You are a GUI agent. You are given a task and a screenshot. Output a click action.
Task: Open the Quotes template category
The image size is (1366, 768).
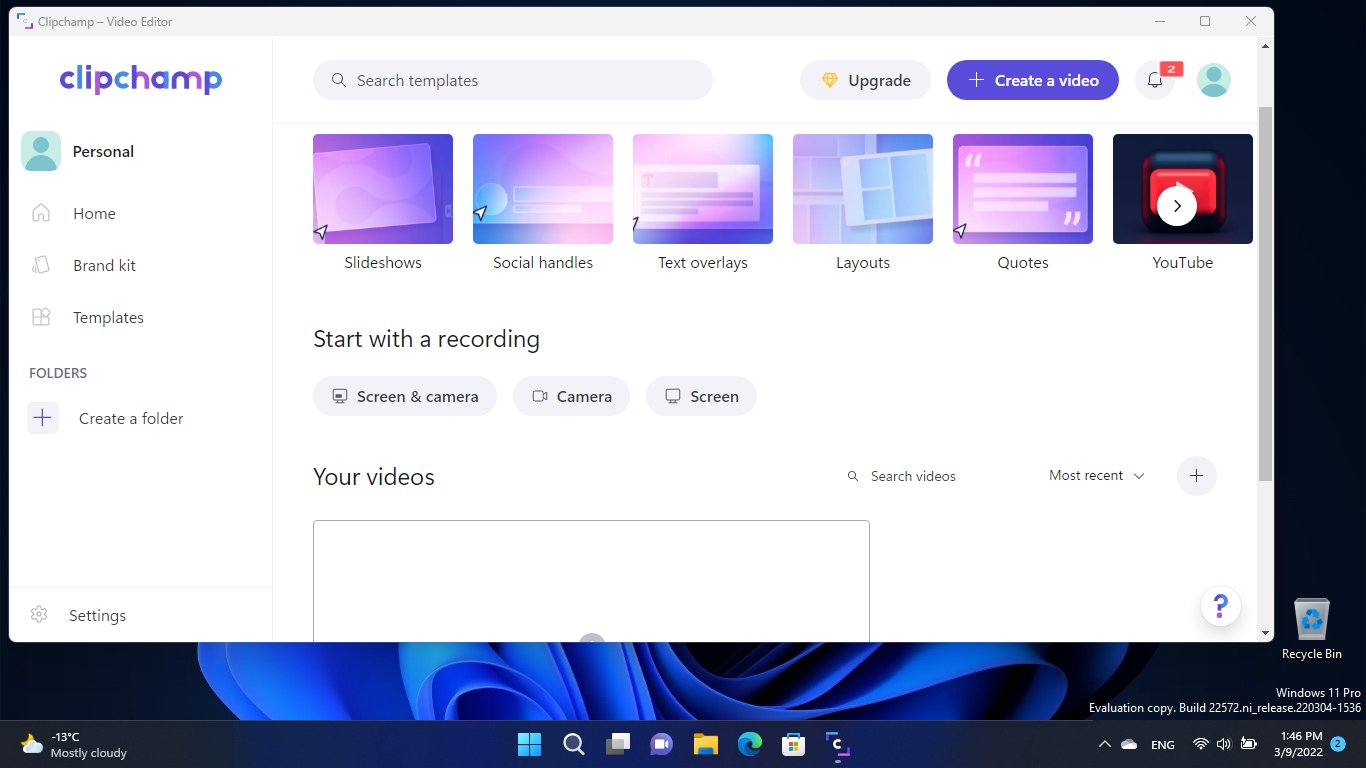tap(1023, 203)
